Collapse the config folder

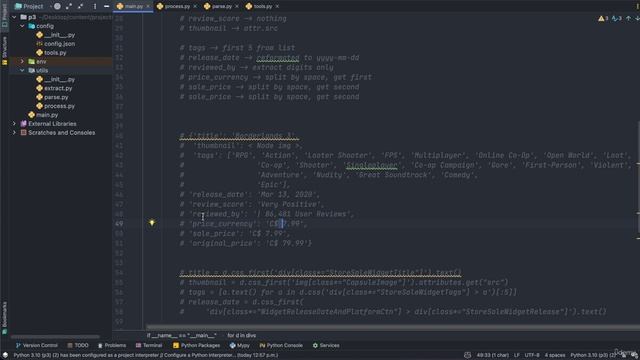click(x=22, y=26)
